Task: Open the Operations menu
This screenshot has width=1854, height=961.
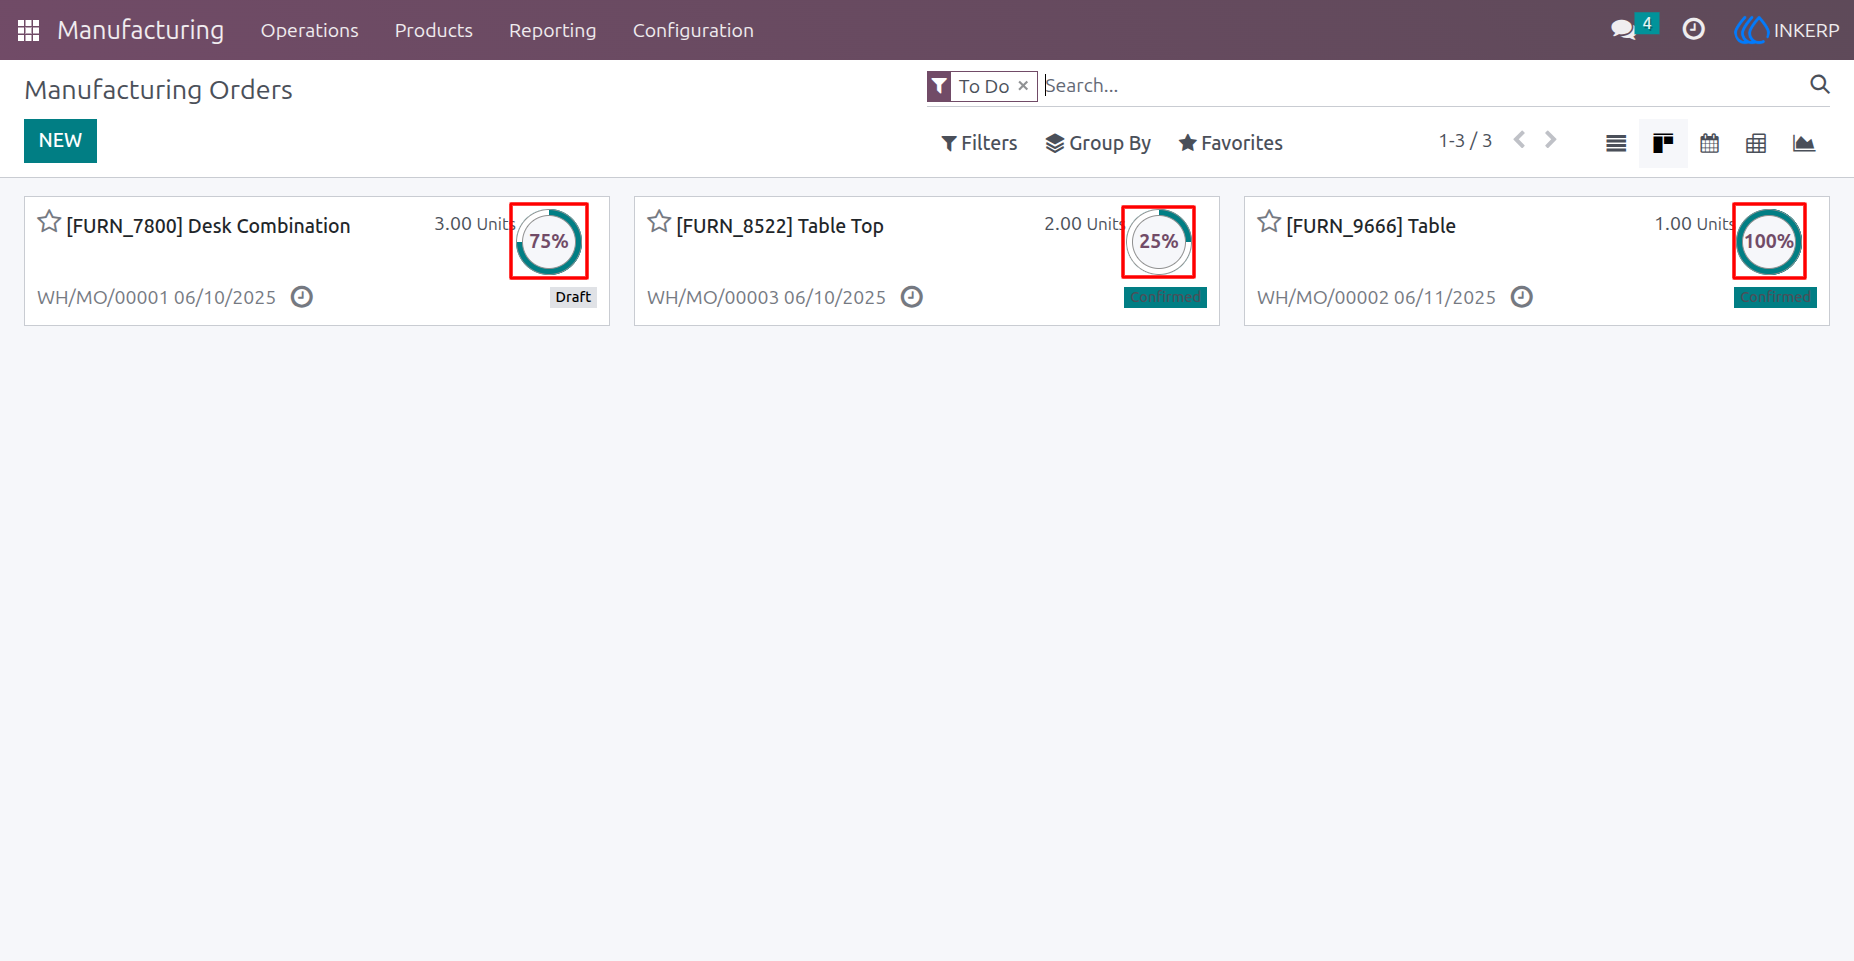Action: click(x=309, y=30)
